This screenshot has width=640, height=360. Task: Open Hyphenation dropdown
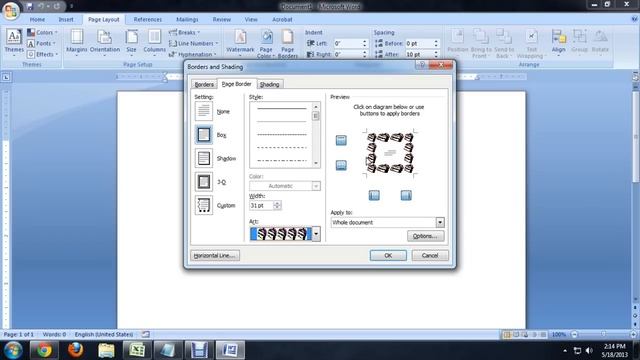pos(193,54)
